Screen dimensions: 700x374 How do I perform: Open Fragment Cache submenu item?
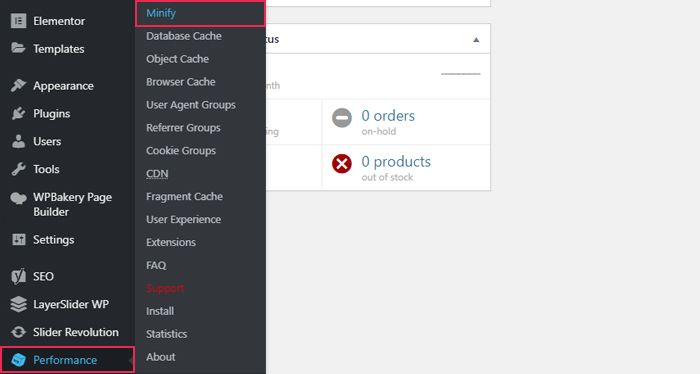coord(184,197)
